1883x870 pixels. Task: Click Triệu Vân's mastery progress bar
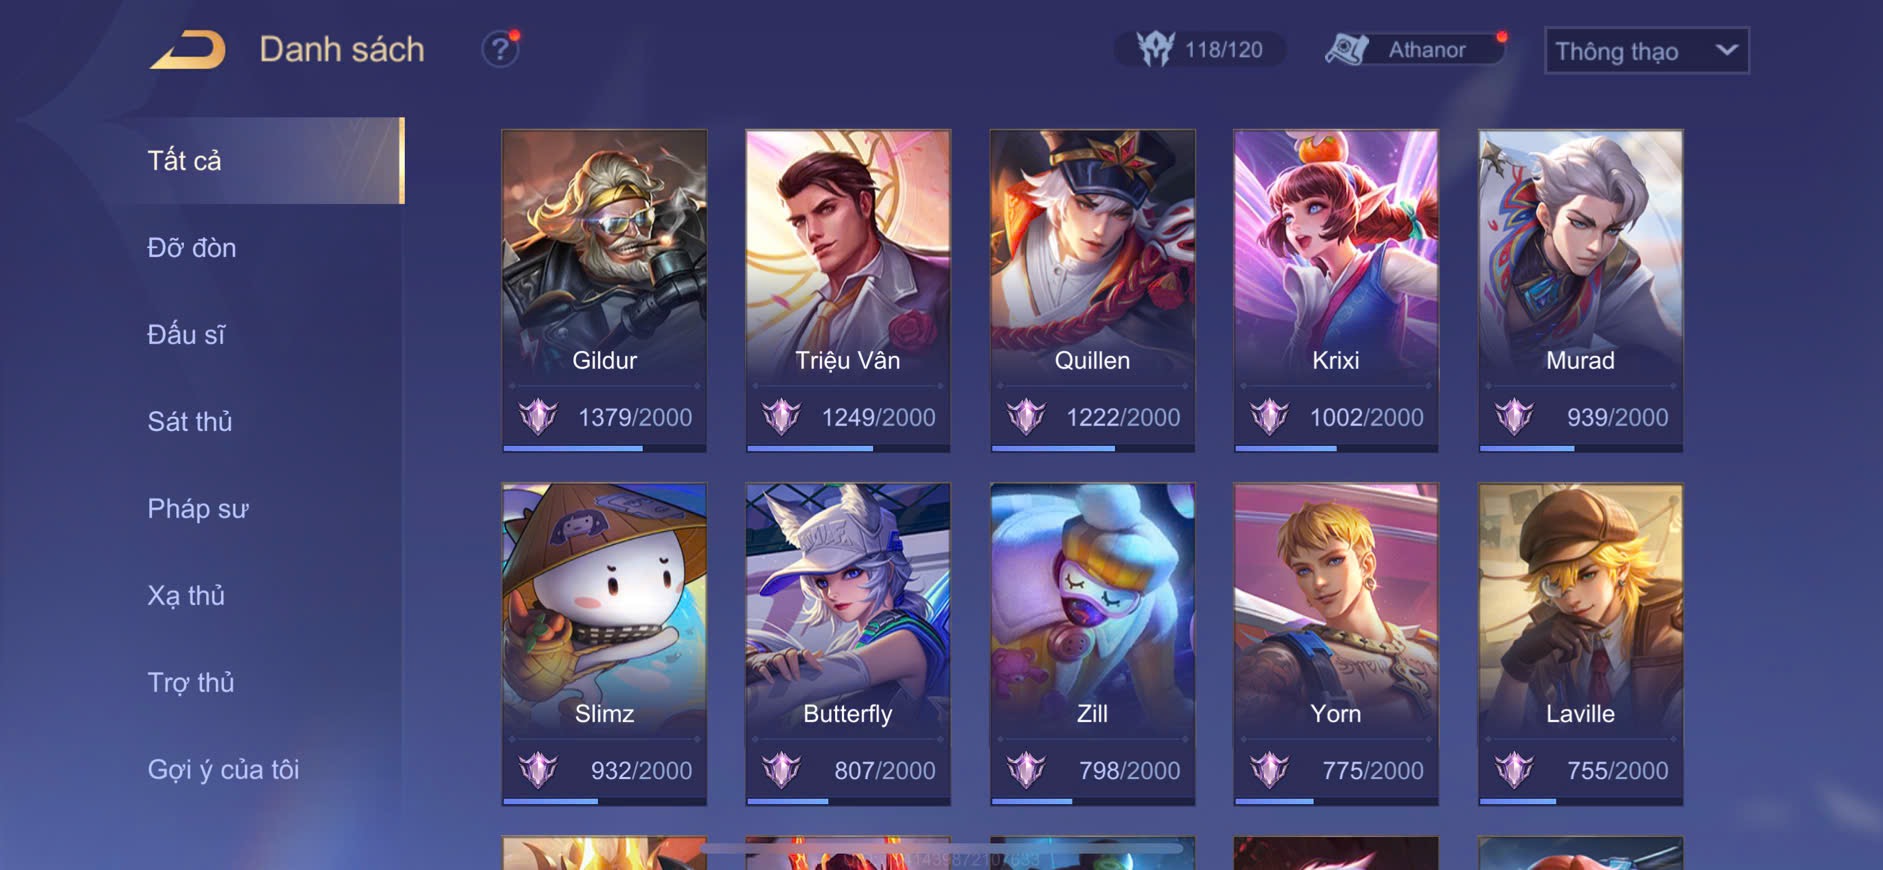pyautogui.click(x=848, y=448)
